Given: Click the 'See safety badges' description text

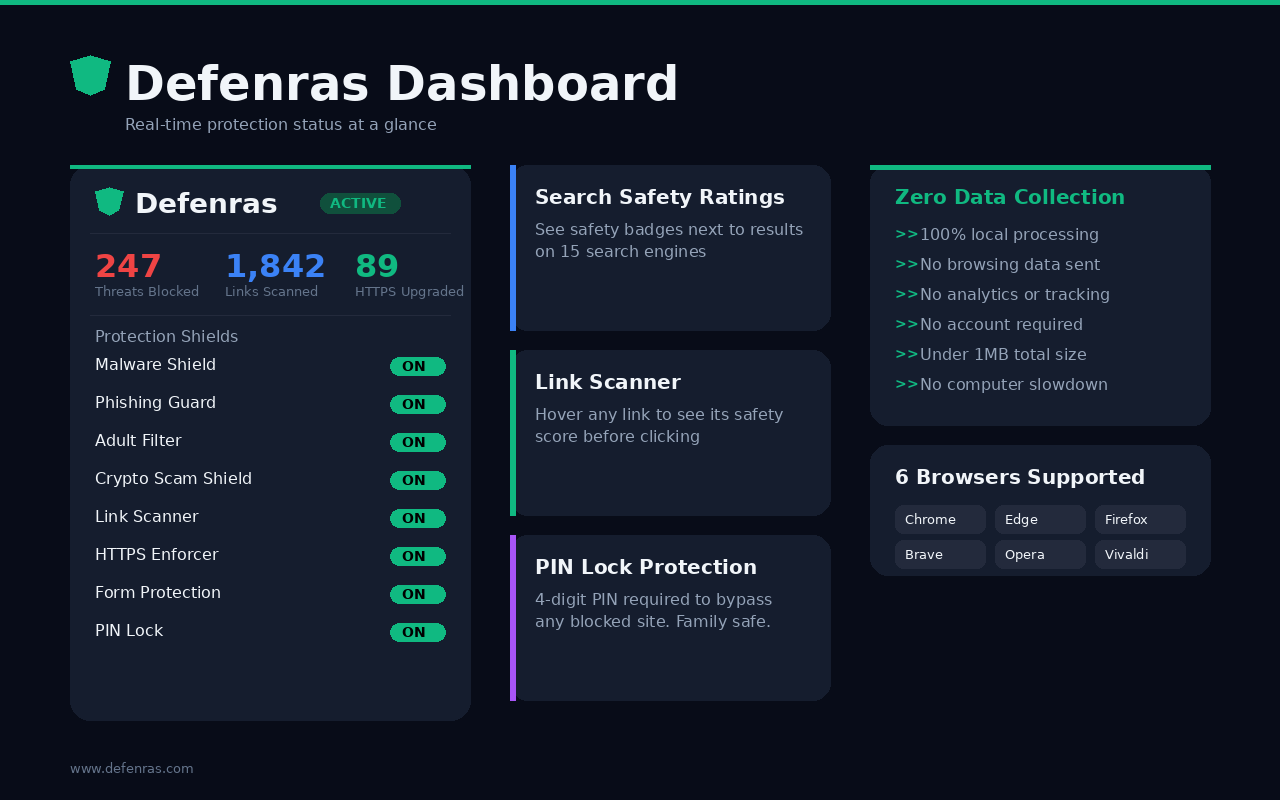Looking at the screenshot, I should [669, 241].
